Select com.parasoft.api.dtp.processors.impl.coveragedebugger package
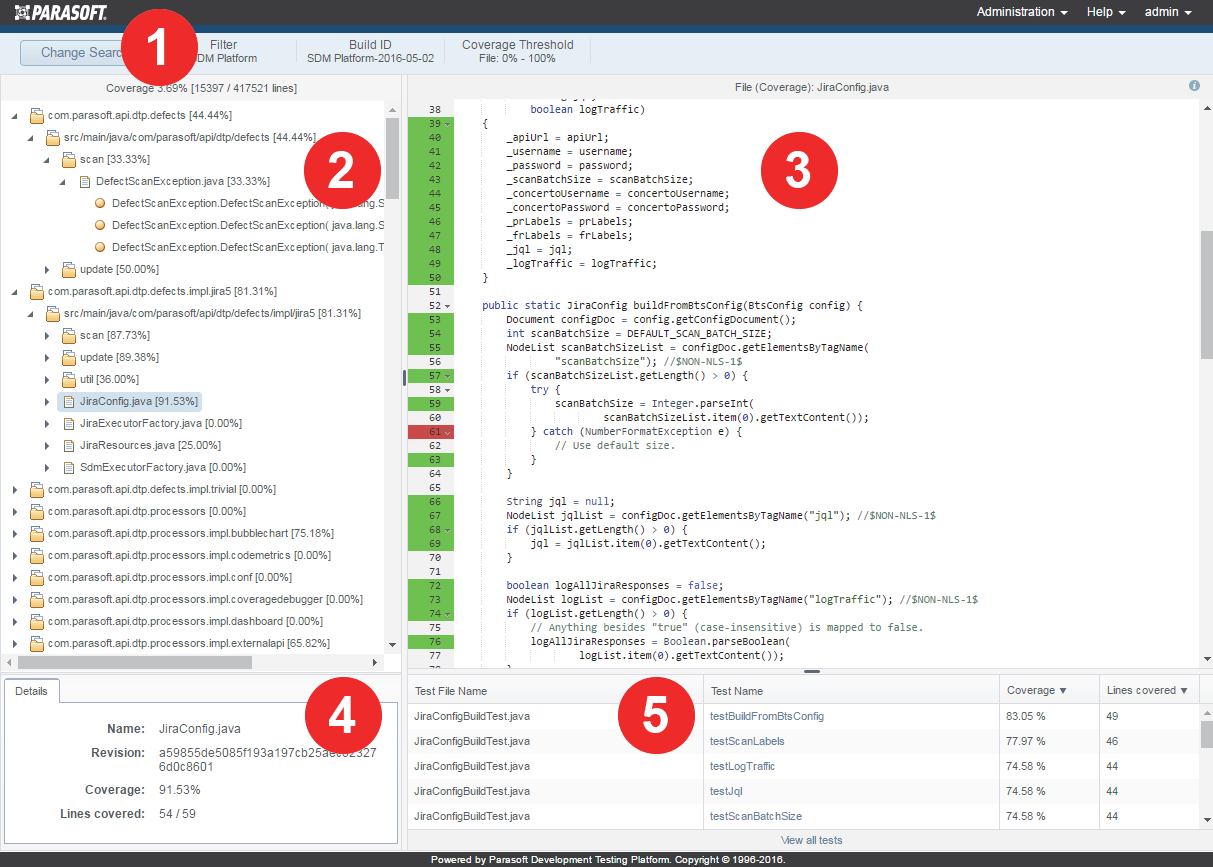Viewport: 1213px width, 867px height. [x=205, y=599]
